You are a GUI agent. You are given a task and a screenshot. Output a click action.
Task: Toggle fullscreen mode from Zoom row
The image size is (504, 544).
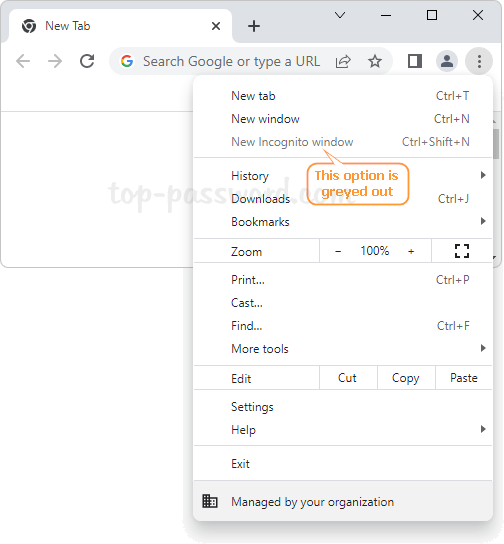pos(462,251)
